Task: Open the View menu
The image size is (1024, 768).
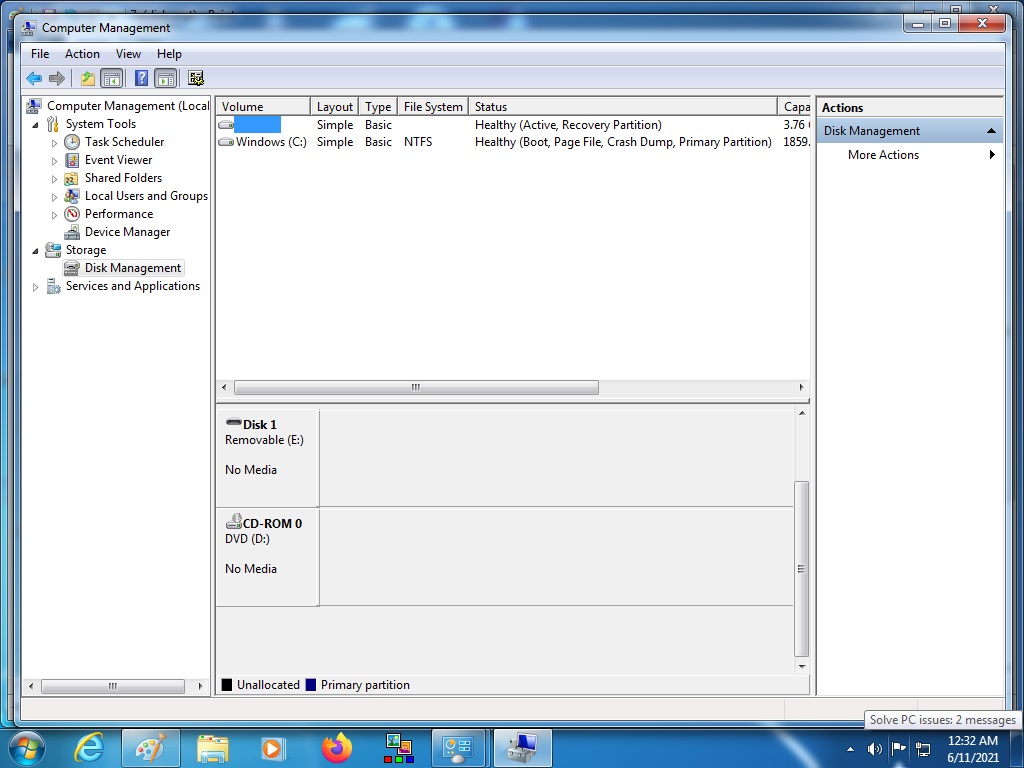Action: tap(128, 54)
